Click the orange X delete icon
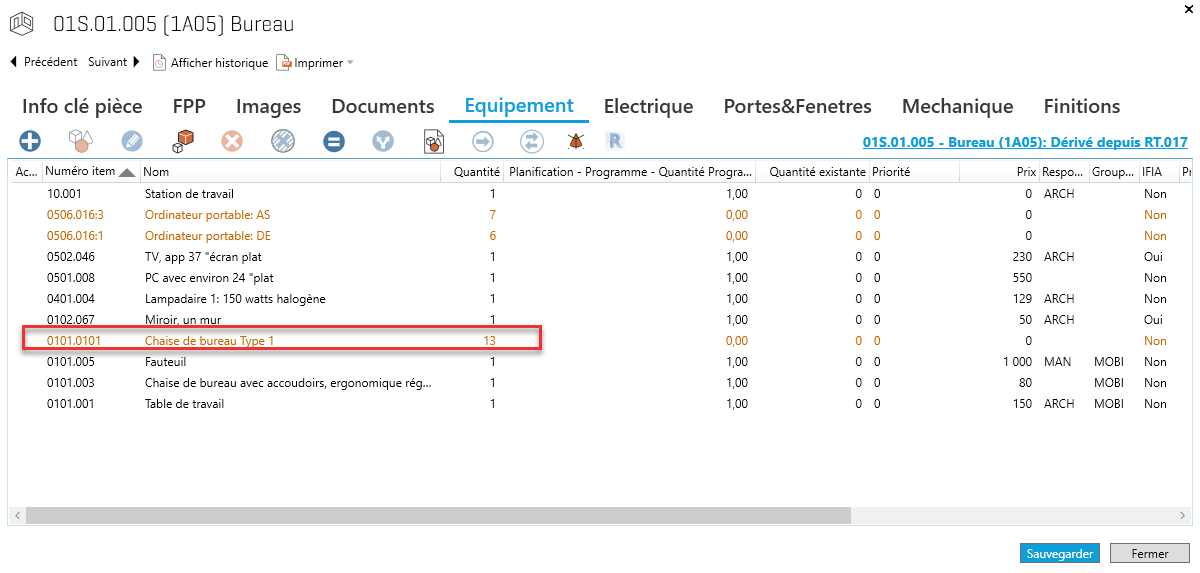1200x573 pixels. point(232,141)
